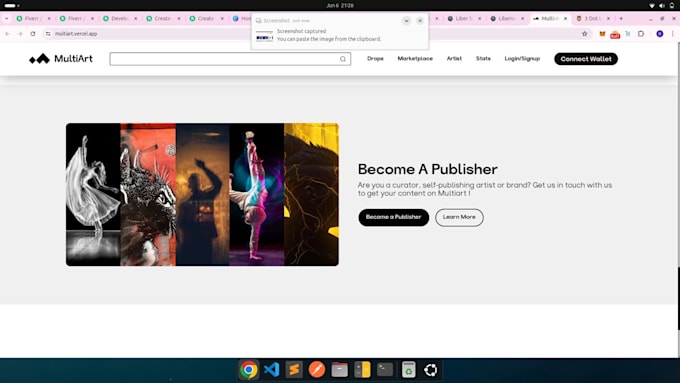The image size is (680, 383).
Task: Click the magnifier icon in the search box
Action: [343, 59]
